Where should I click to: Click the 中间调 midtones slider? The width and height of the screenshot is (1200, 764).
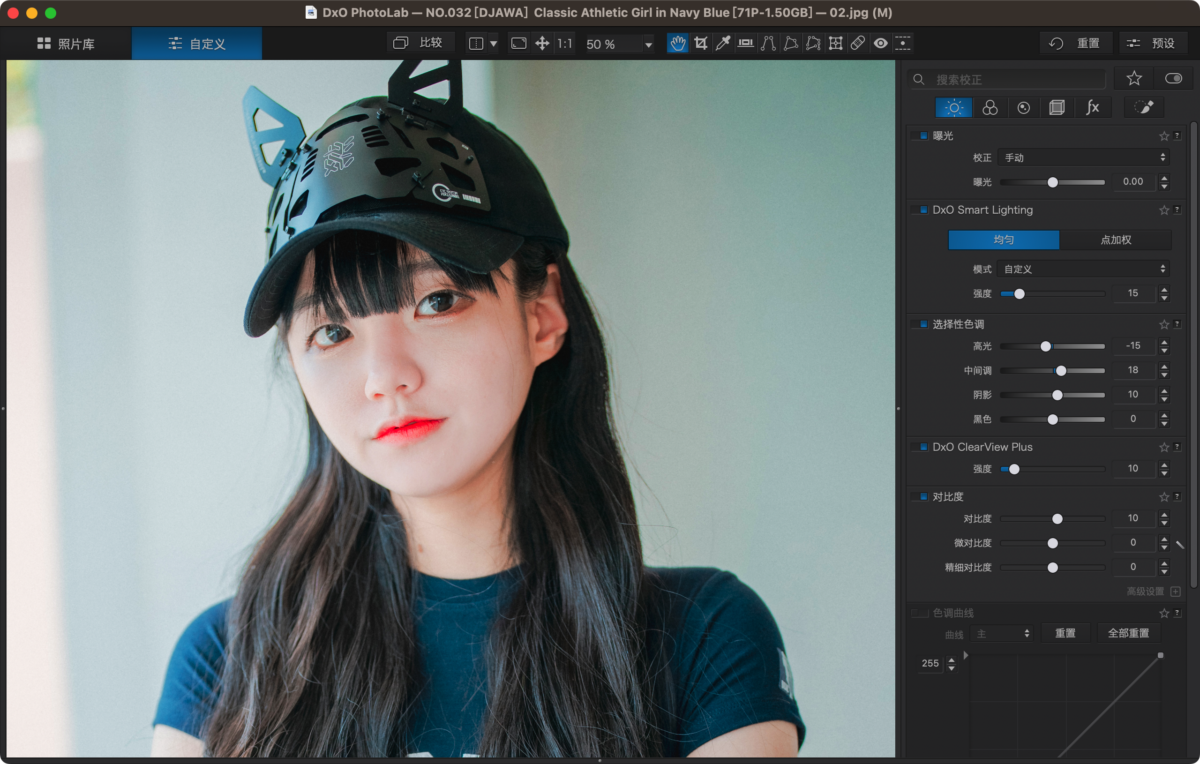click(x=1052, y=370)
